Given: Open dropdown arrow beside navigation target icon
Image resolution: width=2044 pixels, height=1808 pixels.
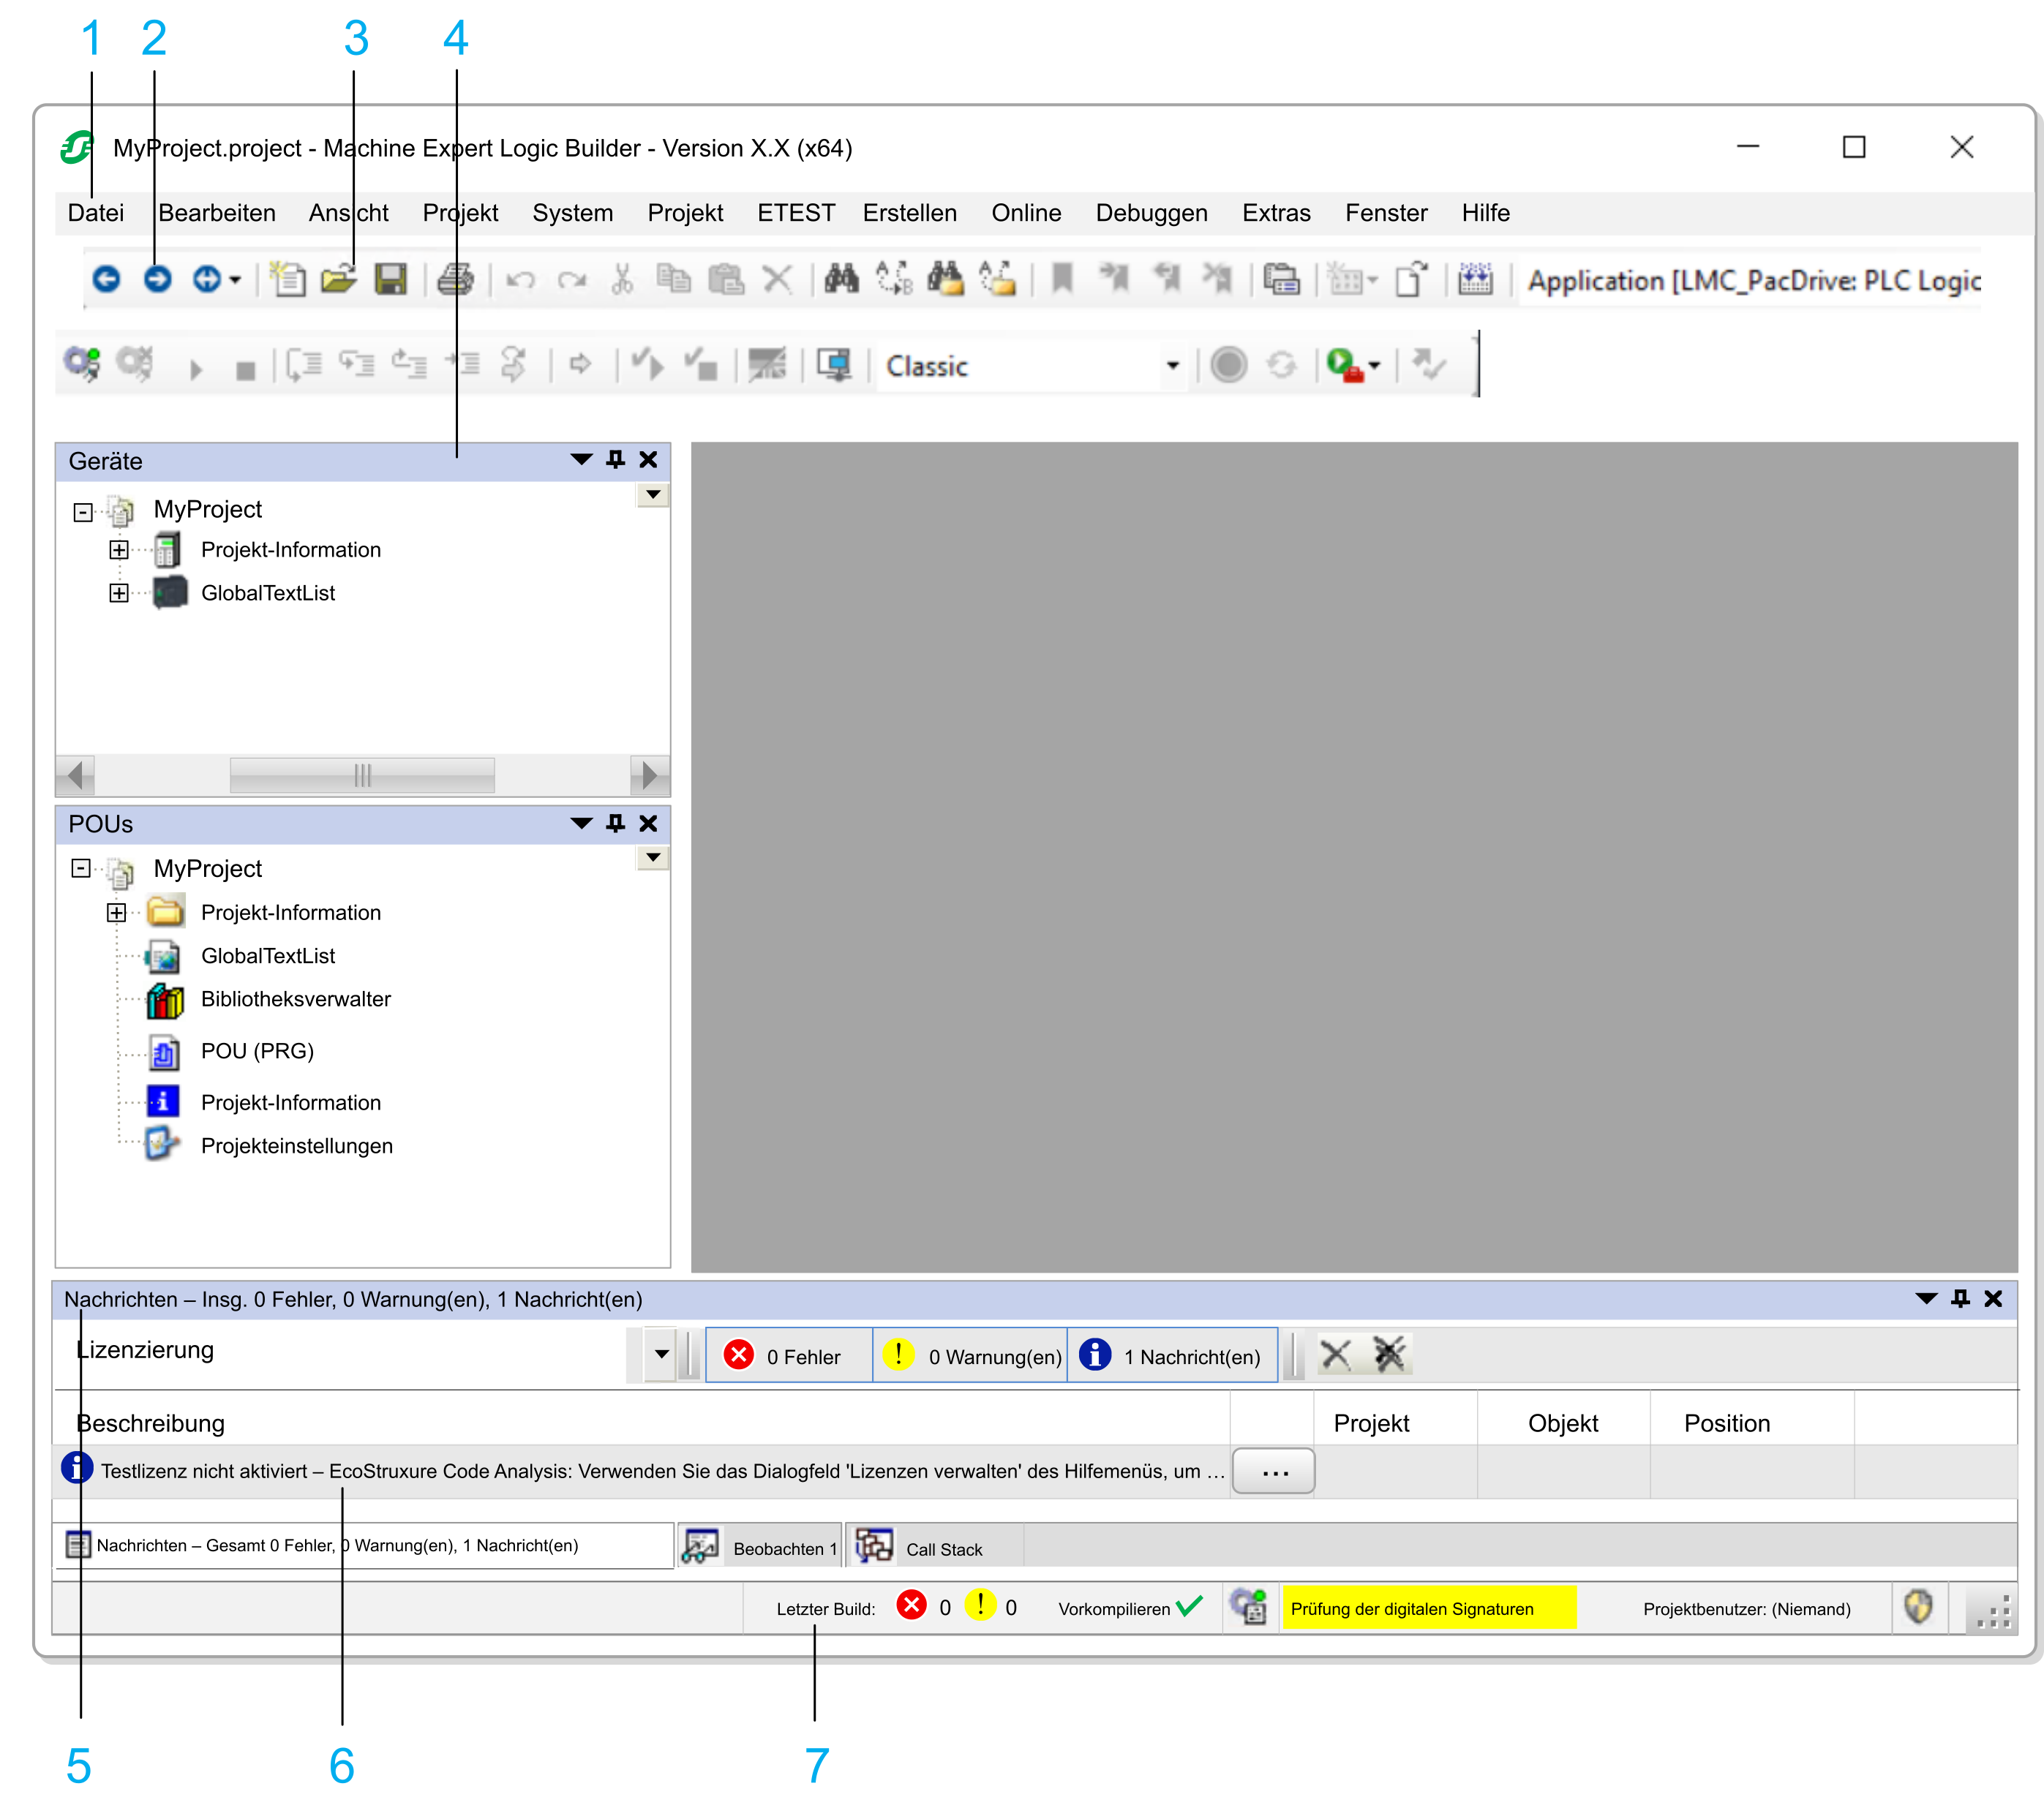Looking at the screenshot, I should point(235,280).
